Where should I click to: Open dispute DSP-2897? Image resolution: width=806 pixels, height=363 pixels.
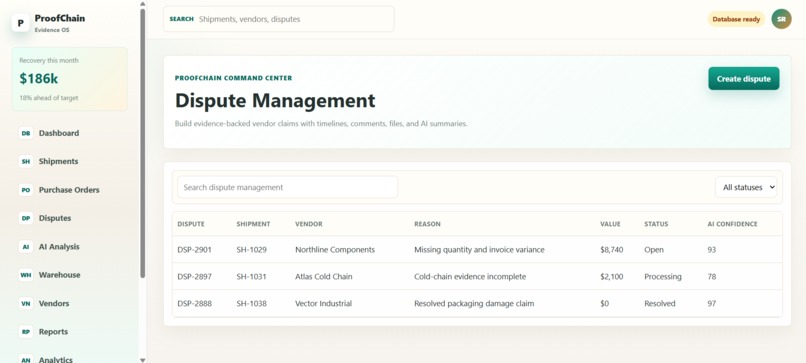point(194,277)
